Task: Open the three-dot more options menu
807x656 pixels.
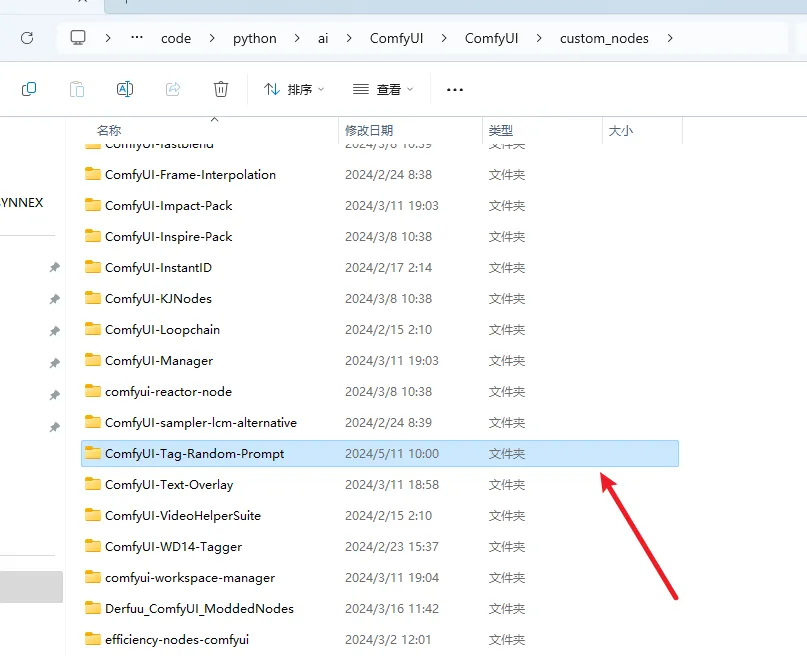Action: pyautogui.click(x=455, y=89)
